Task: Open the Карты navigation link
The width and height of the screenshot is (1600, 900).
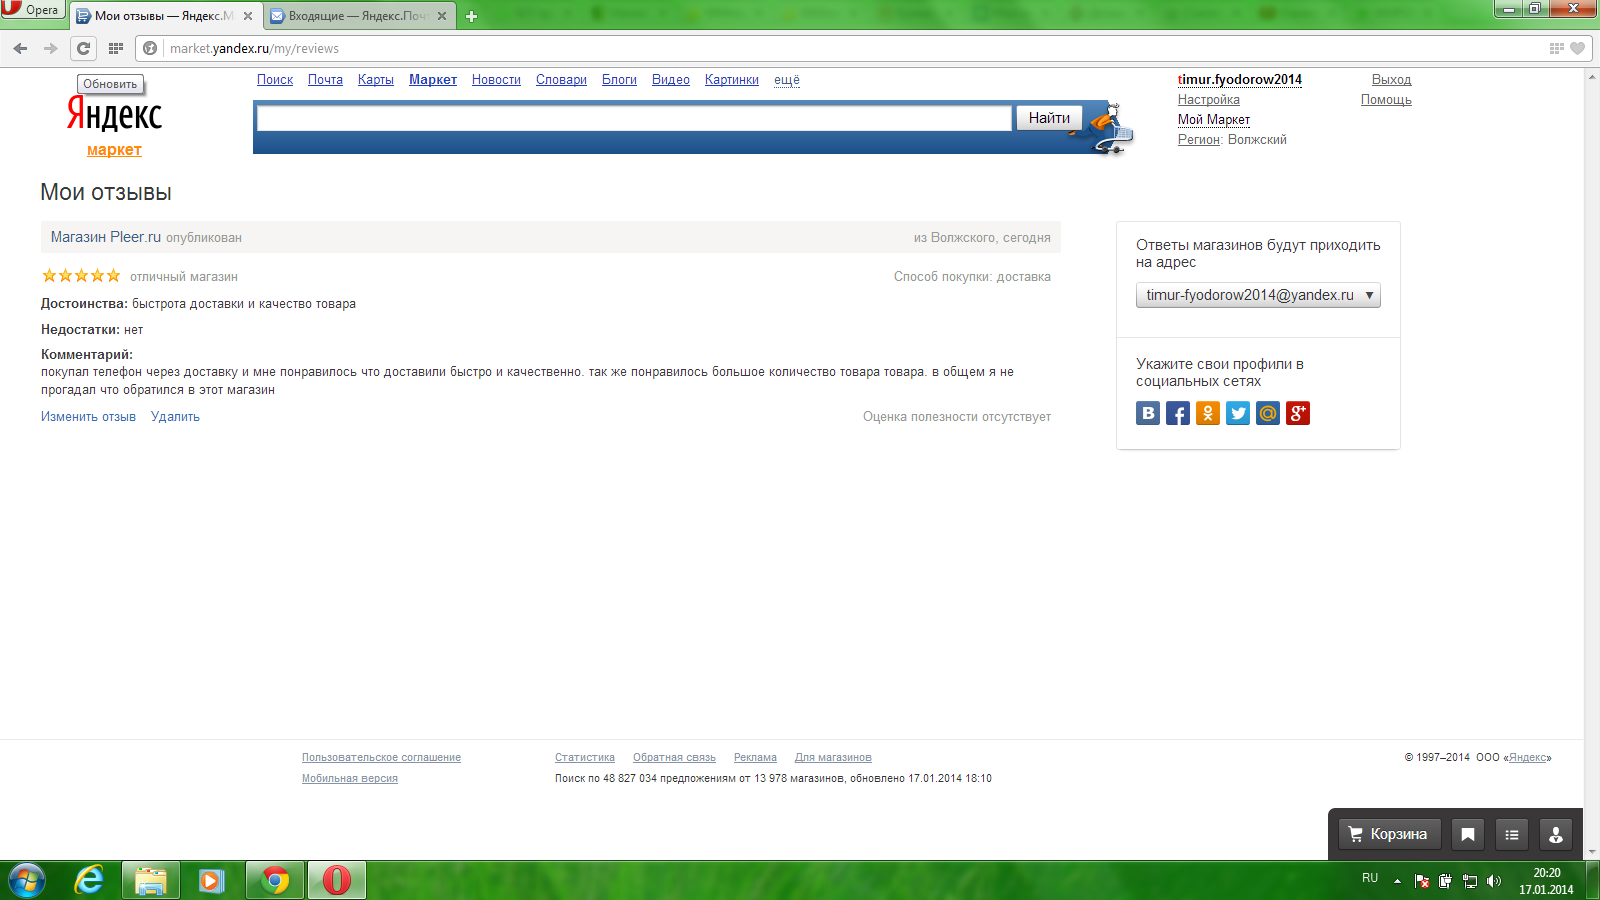Action: pyautogui.click(x=376, y=80)
